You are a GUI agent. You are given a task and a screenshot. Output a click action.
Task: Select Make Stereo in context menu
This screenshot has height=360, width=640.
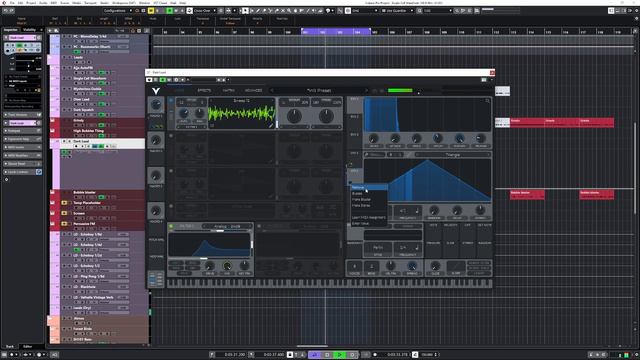point(369,205)
